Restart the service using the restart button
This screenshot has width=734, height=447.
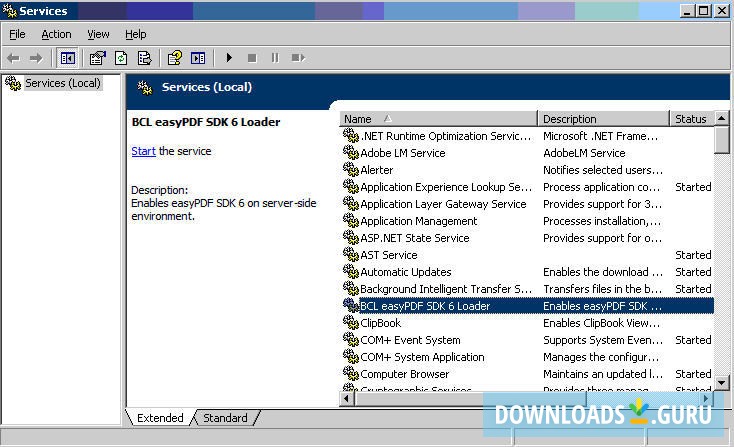[298, 58]
